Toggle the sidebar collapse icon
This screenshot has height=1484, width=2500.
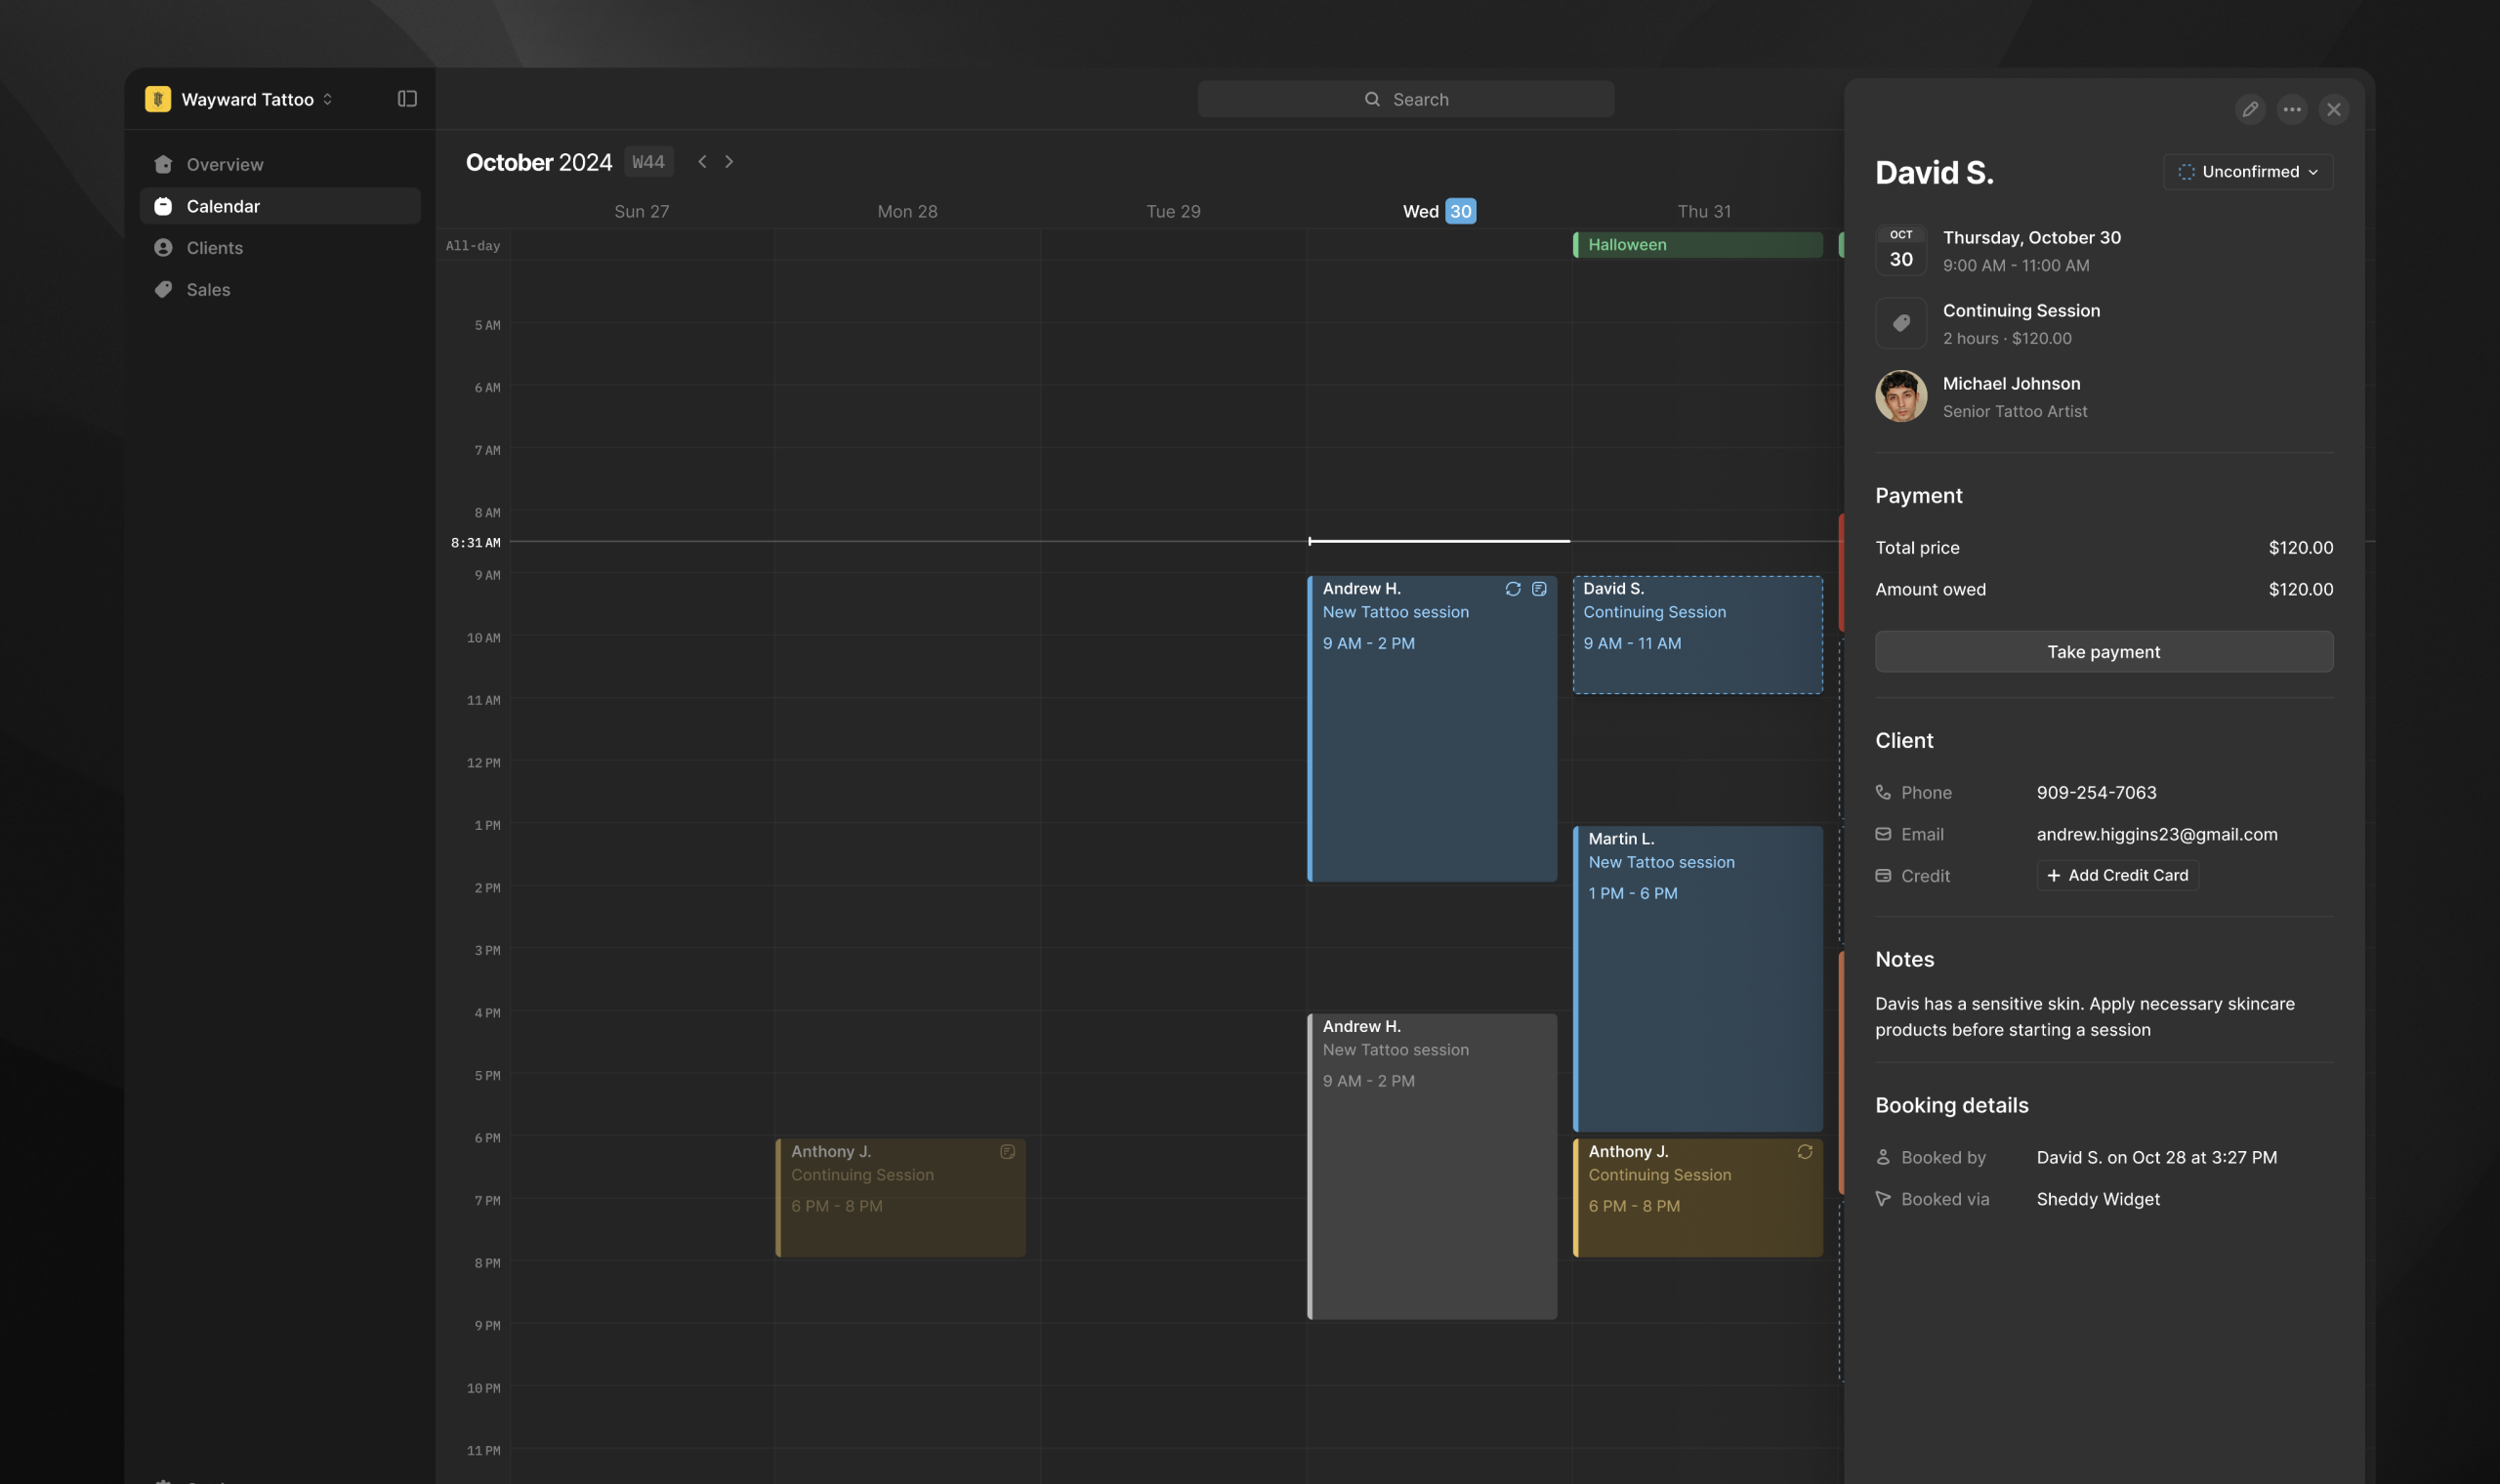pyautogui.click(x=407, y=99)
